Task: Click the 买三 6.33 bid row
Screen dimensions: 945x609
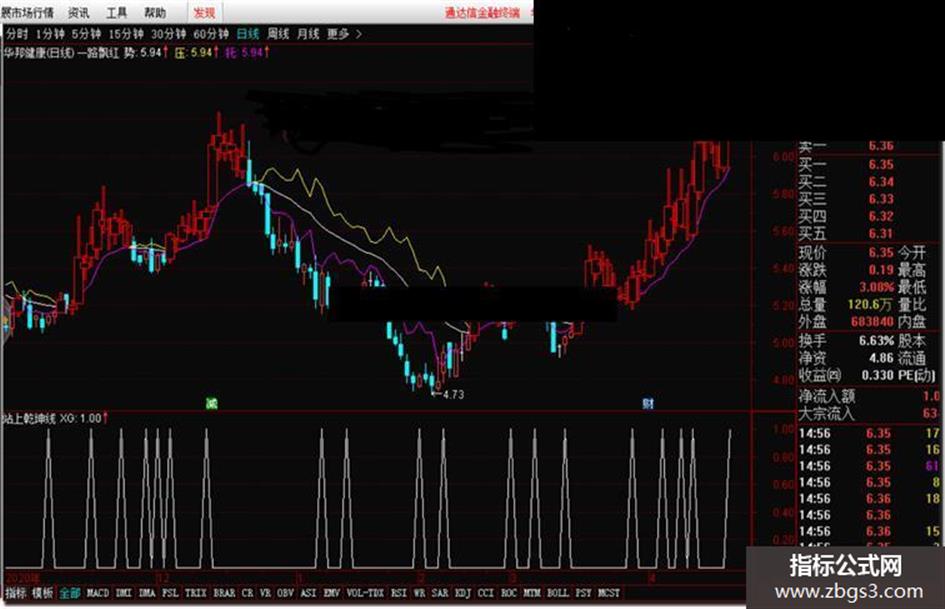Action: coord(846,199)
